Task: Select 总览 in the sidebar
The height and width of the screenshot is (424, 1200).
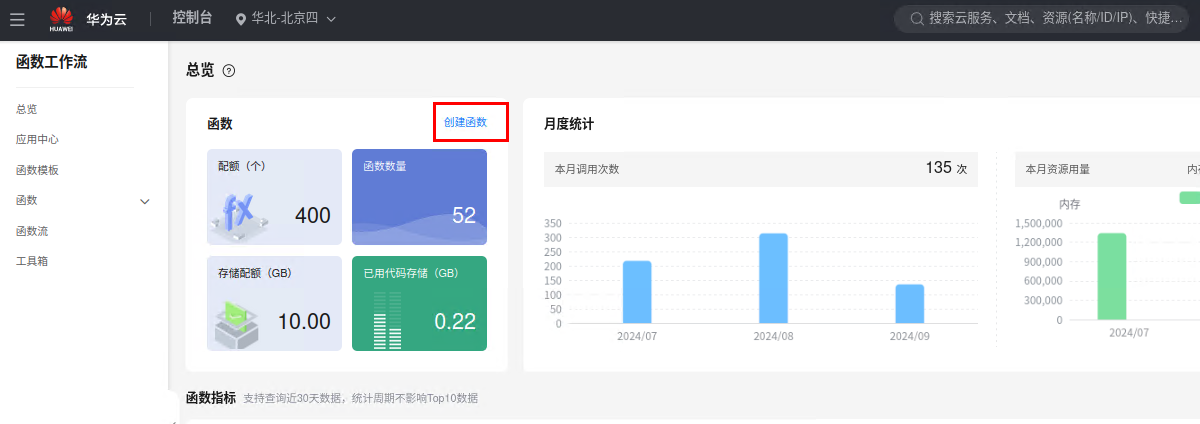Action: pyautogui.click(x=27, y=109)
